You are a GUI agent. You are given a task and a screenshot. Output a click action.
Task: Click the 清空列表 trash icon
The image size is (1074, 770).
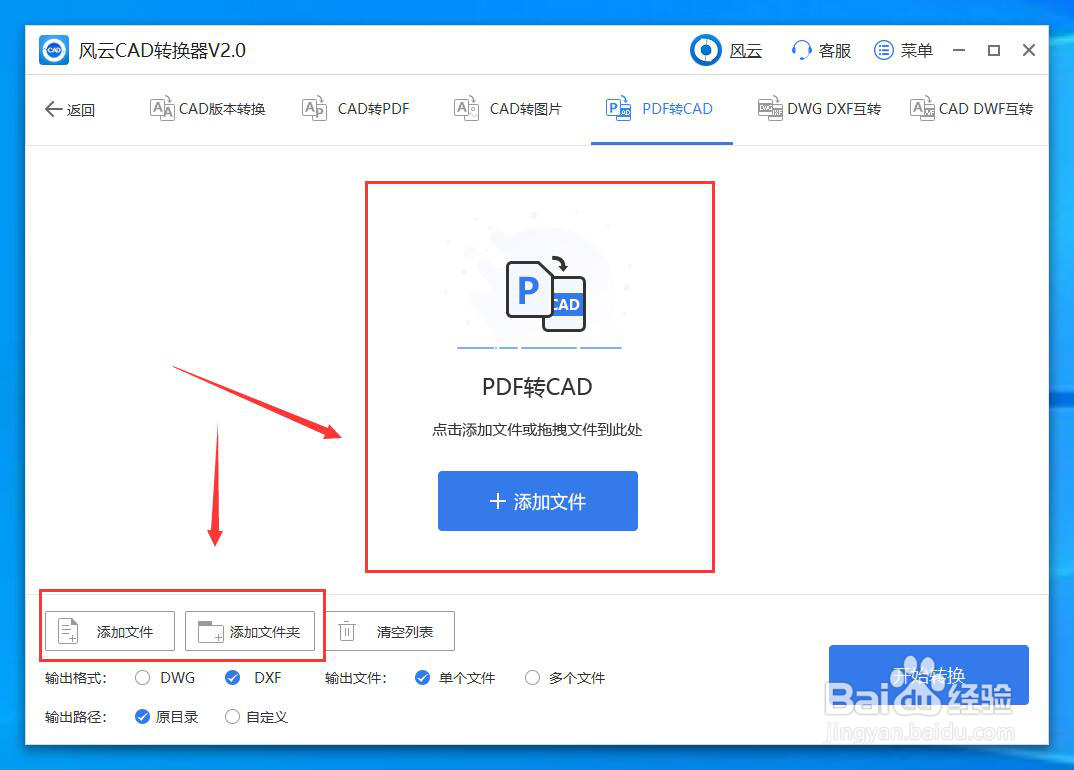[x=347, y=631]
